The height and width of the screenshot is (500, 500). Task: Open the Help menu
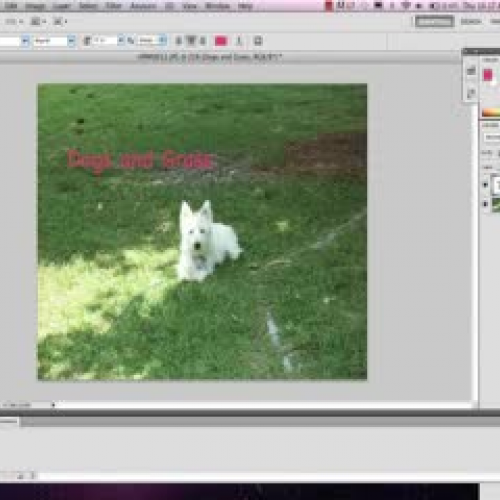(x=245, y=6)
